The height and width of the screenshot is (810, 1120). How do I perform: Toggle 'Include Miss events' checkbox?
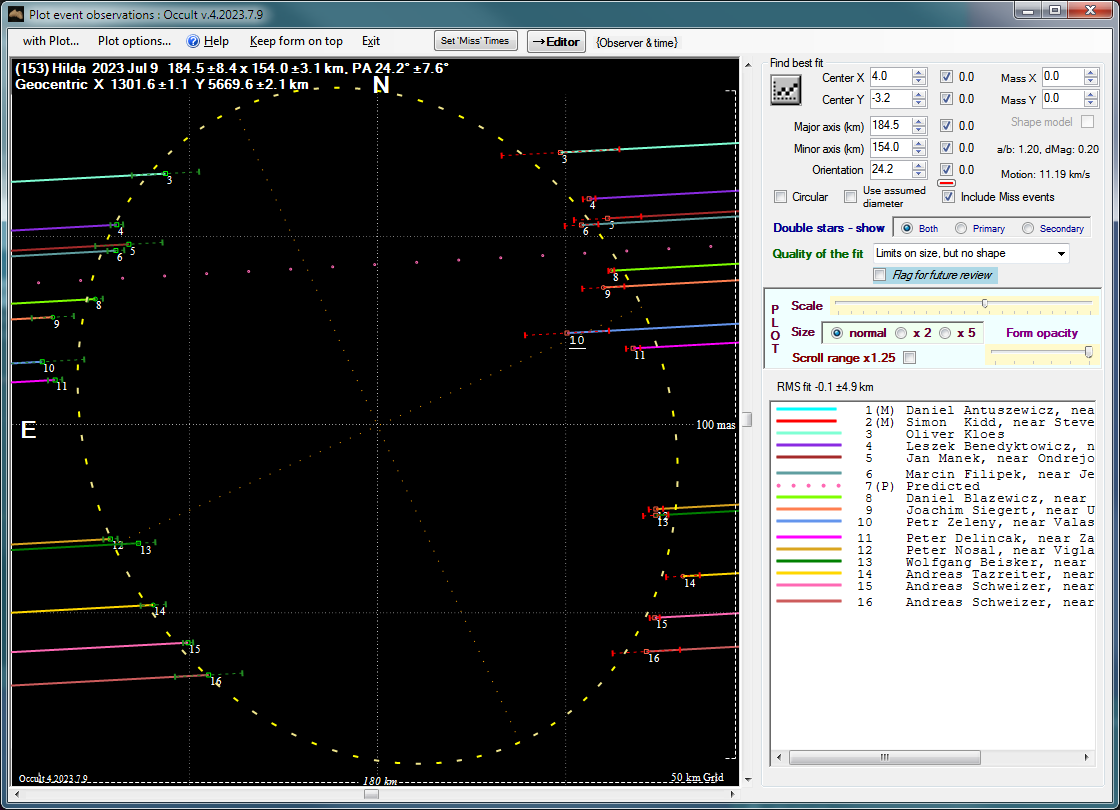948,196
